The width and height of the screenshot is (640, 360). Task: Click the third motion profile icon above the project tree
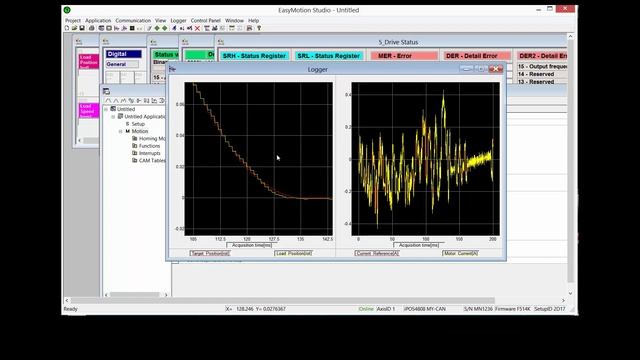coord(123,100)
